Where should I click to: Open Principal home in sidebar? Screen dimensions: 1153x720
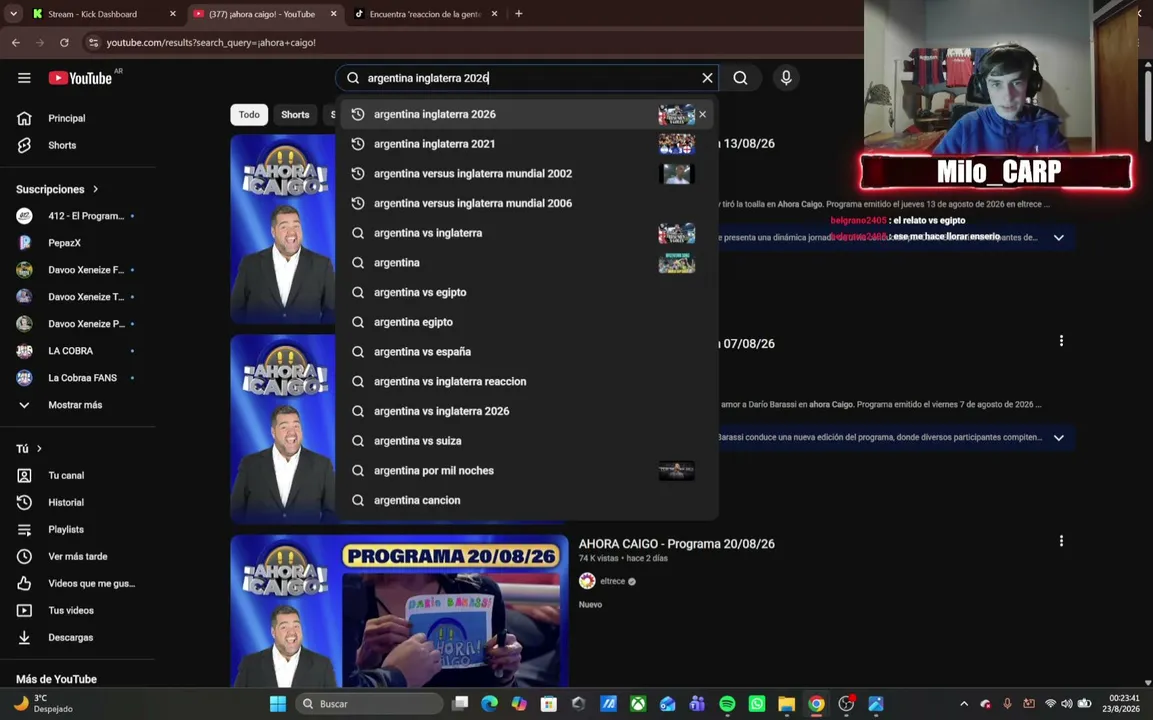(x=78, y=118)
